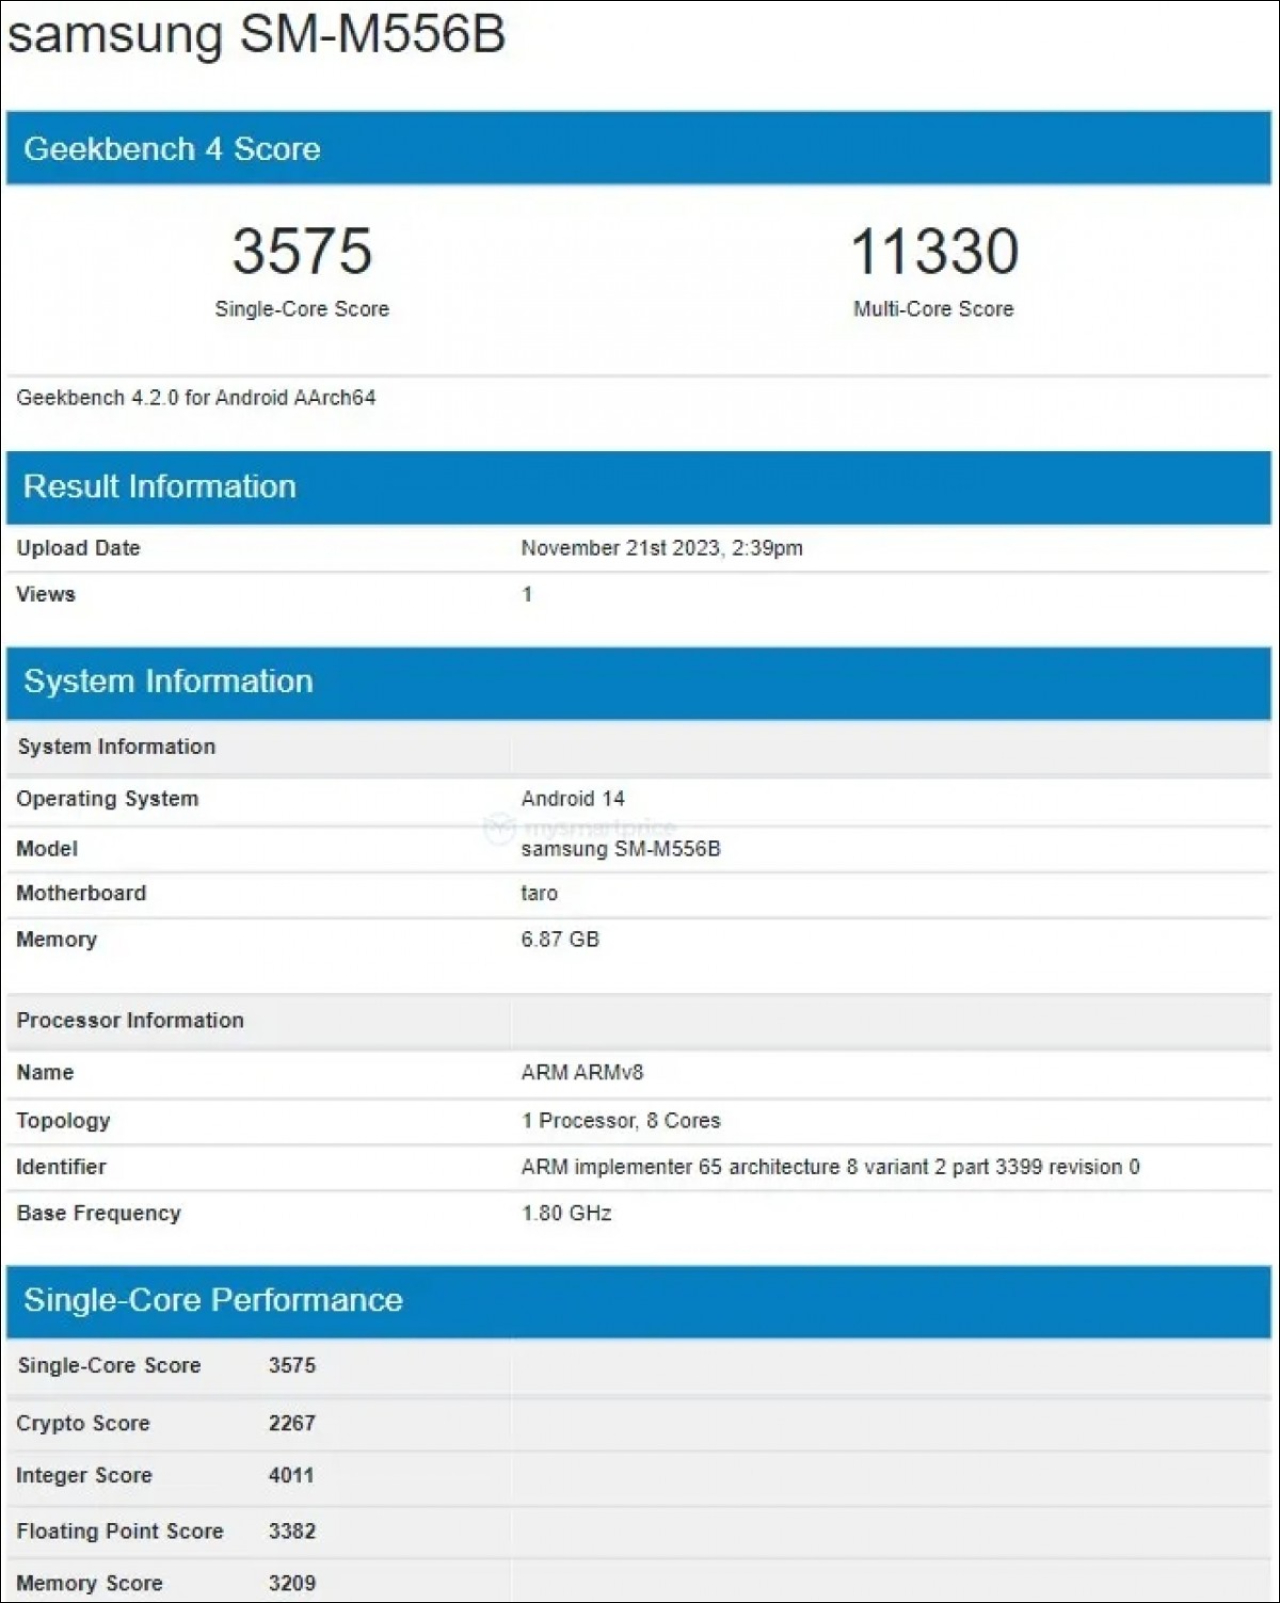Screen dimensions: 1280x1603
Task: Click the 'Operating System' label
Action: tap(107, 799)
